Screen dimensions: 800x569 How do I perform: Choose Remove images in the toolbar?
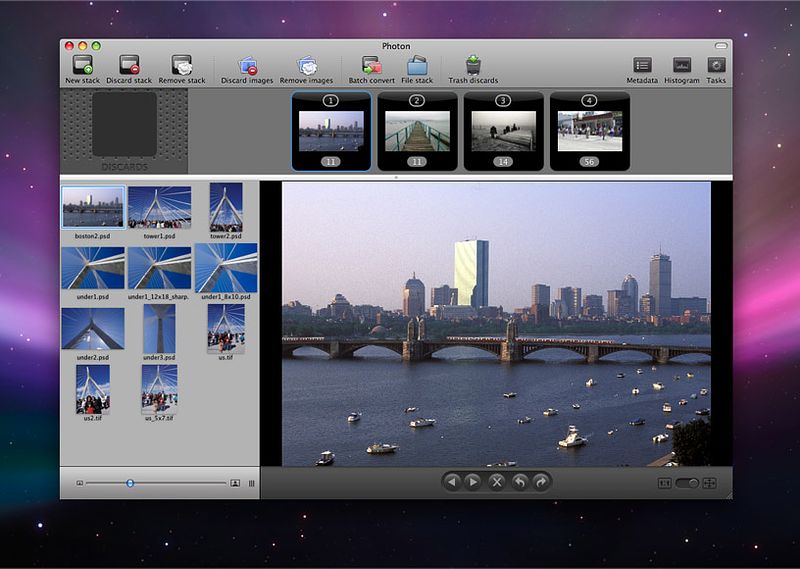click(306, 66)
